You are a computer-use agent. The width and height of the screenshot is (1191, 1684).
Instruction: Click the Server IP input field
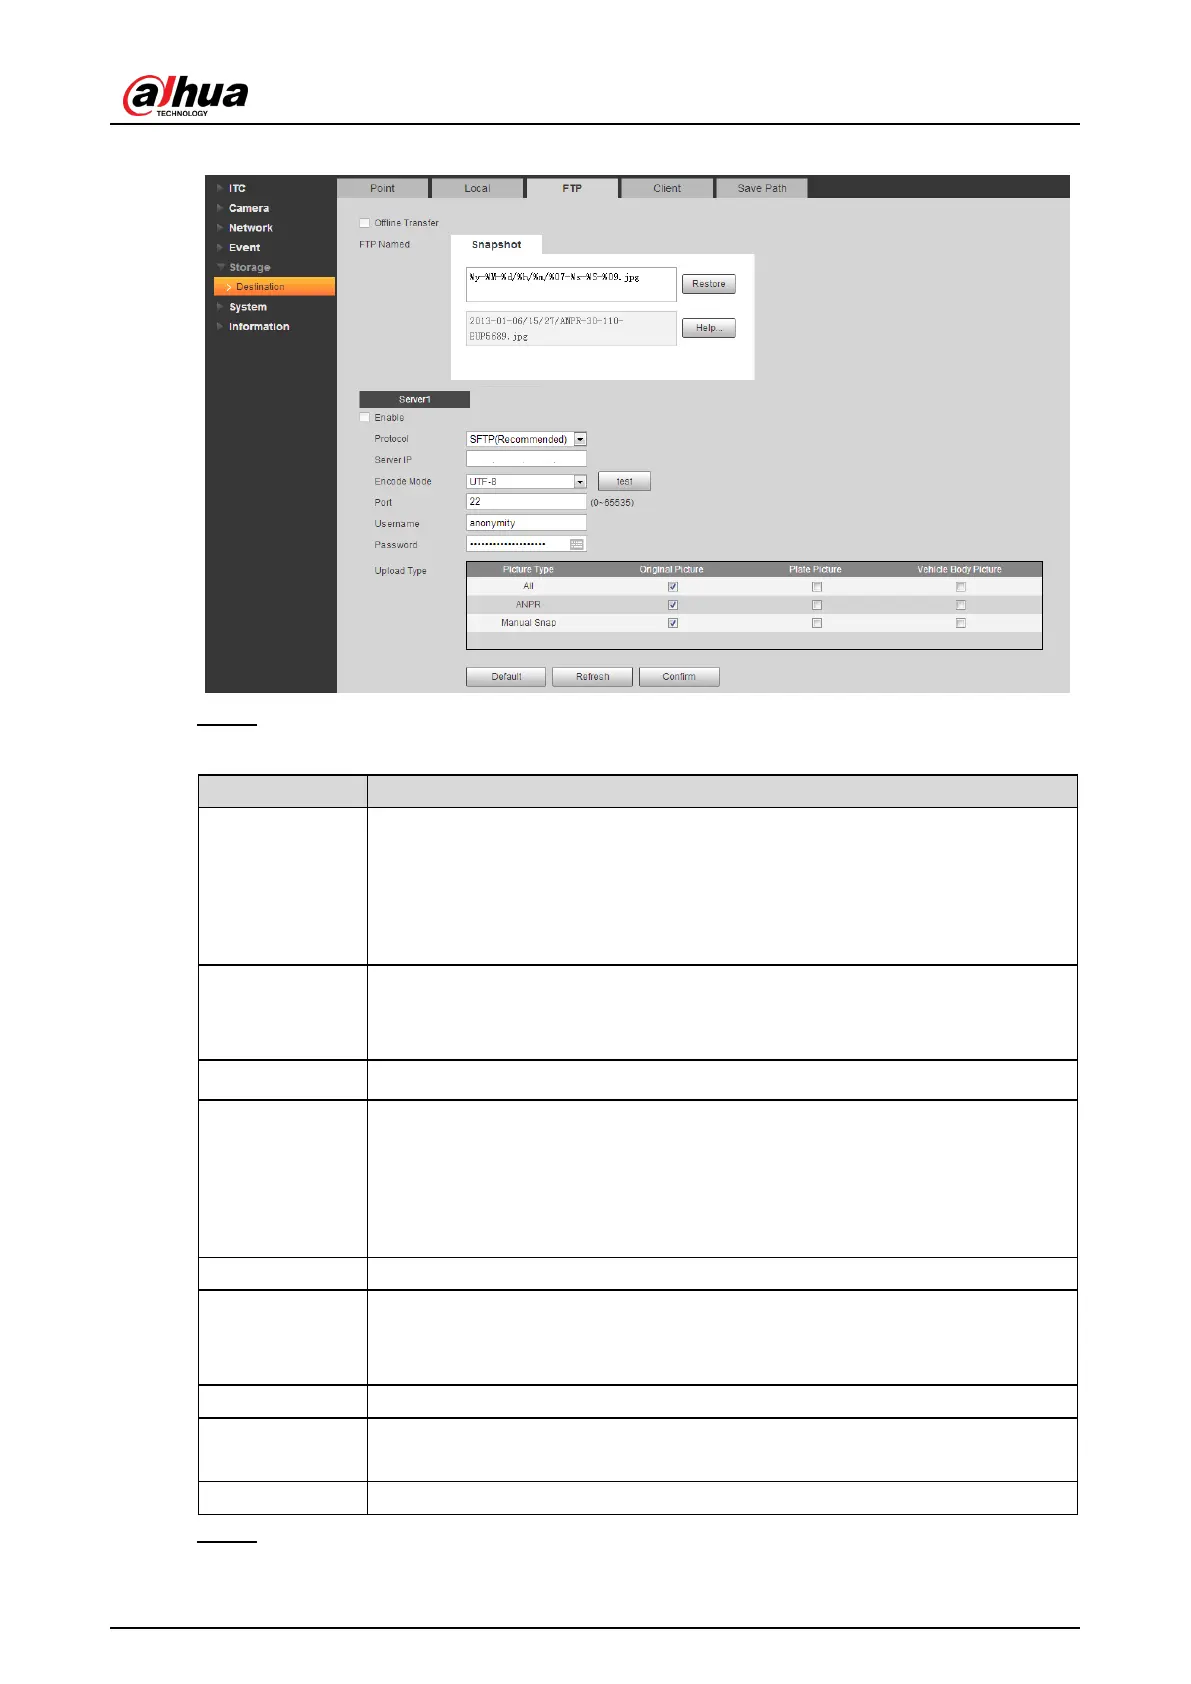[x=526, y=460]
